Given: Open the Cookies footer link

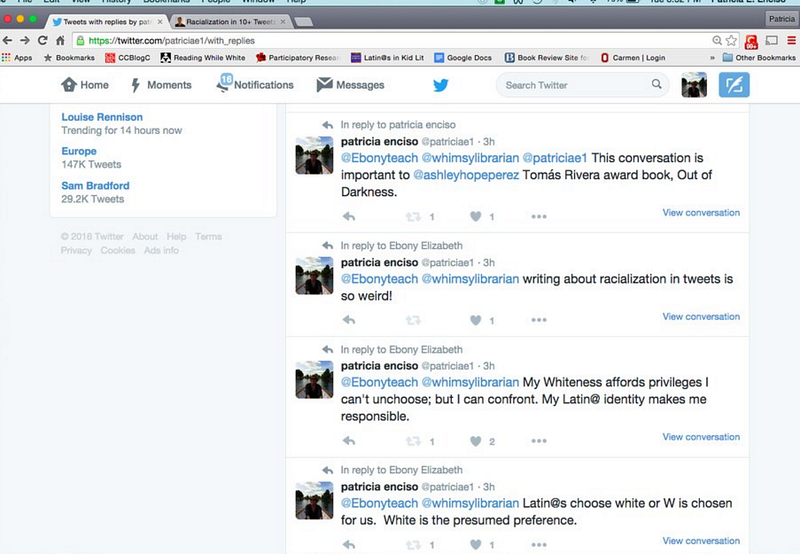Looking at the screenshot, I should point(118,250).
